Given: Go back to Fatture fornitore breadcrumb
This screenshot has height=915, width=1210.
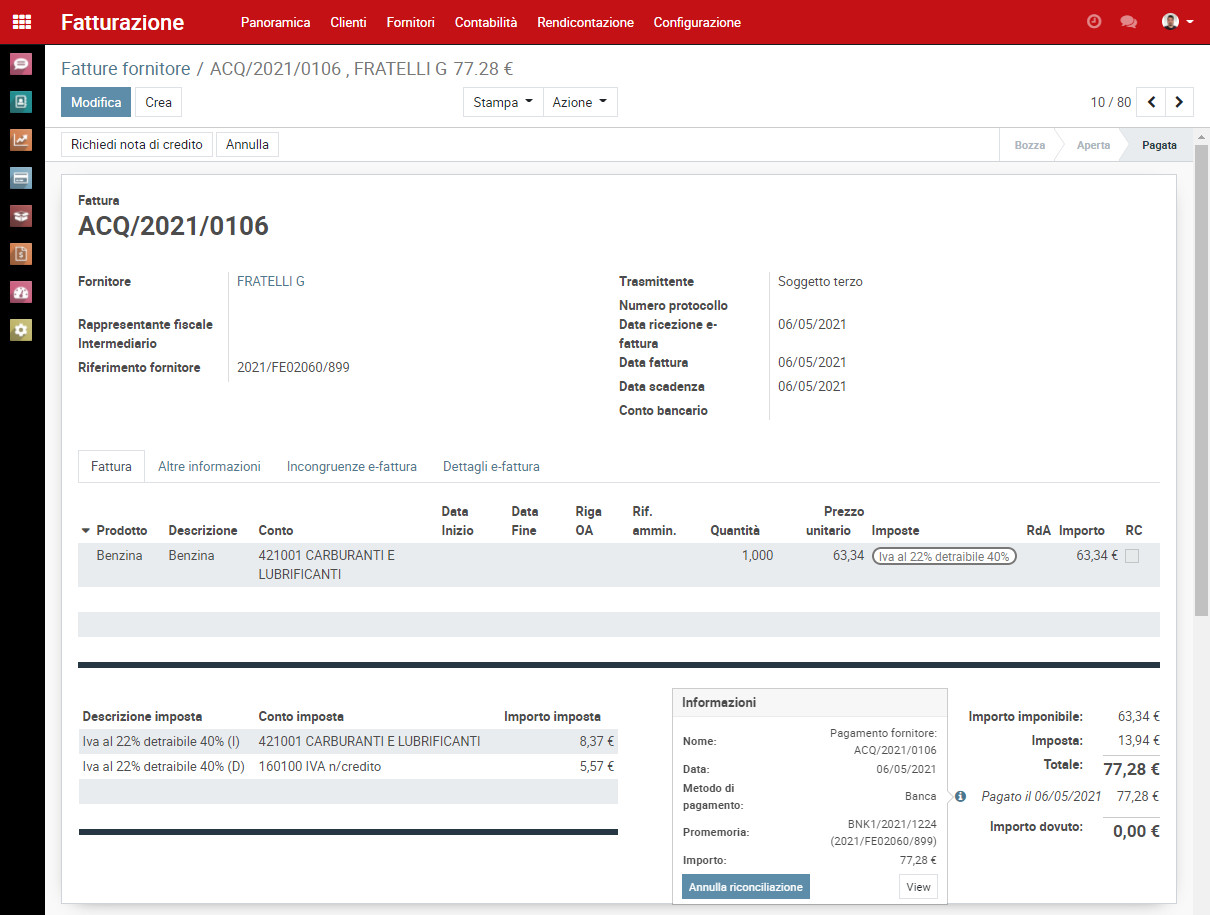Looking at the screenshot, I should pyautogui.click(x=126, y=69).
